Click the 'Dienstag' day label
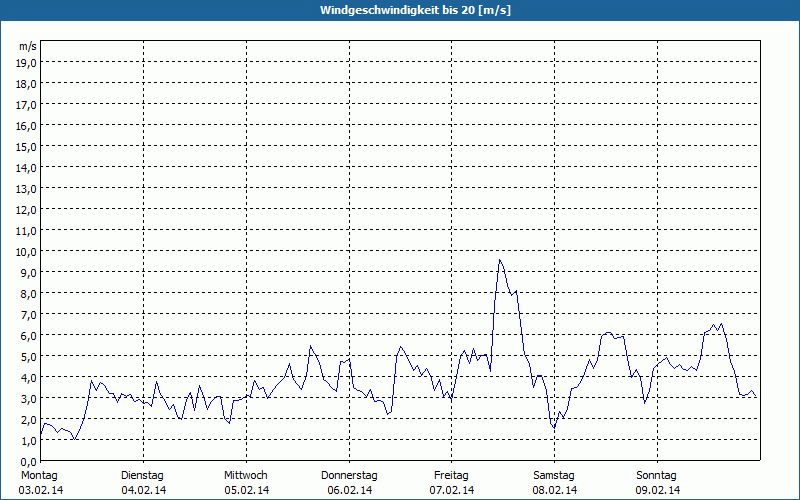The height and width of the screenshot is (500, 800). click(142, 476)
